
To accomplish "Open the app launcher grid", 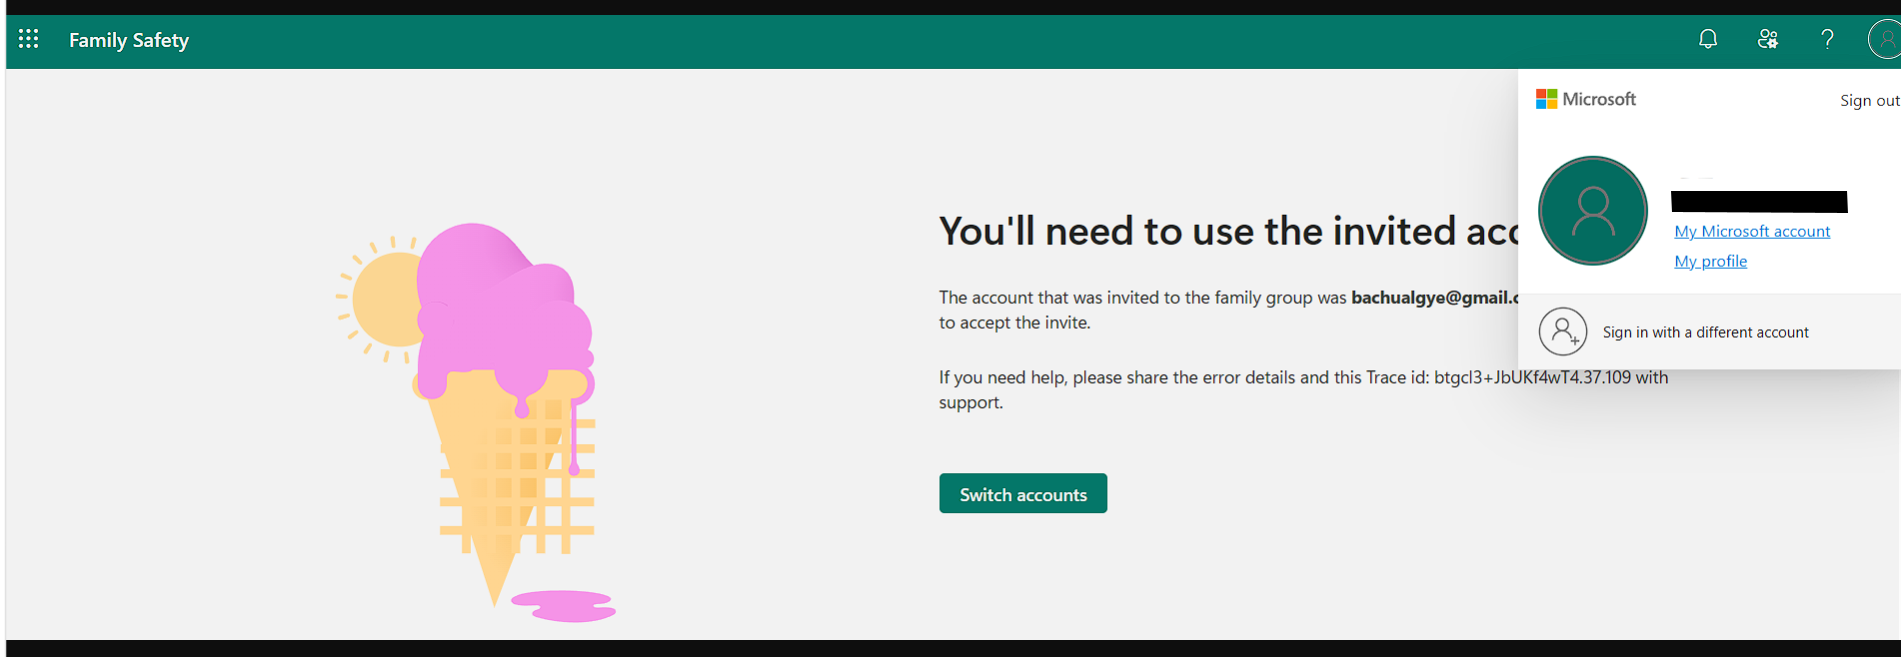I will click(28, 39).
